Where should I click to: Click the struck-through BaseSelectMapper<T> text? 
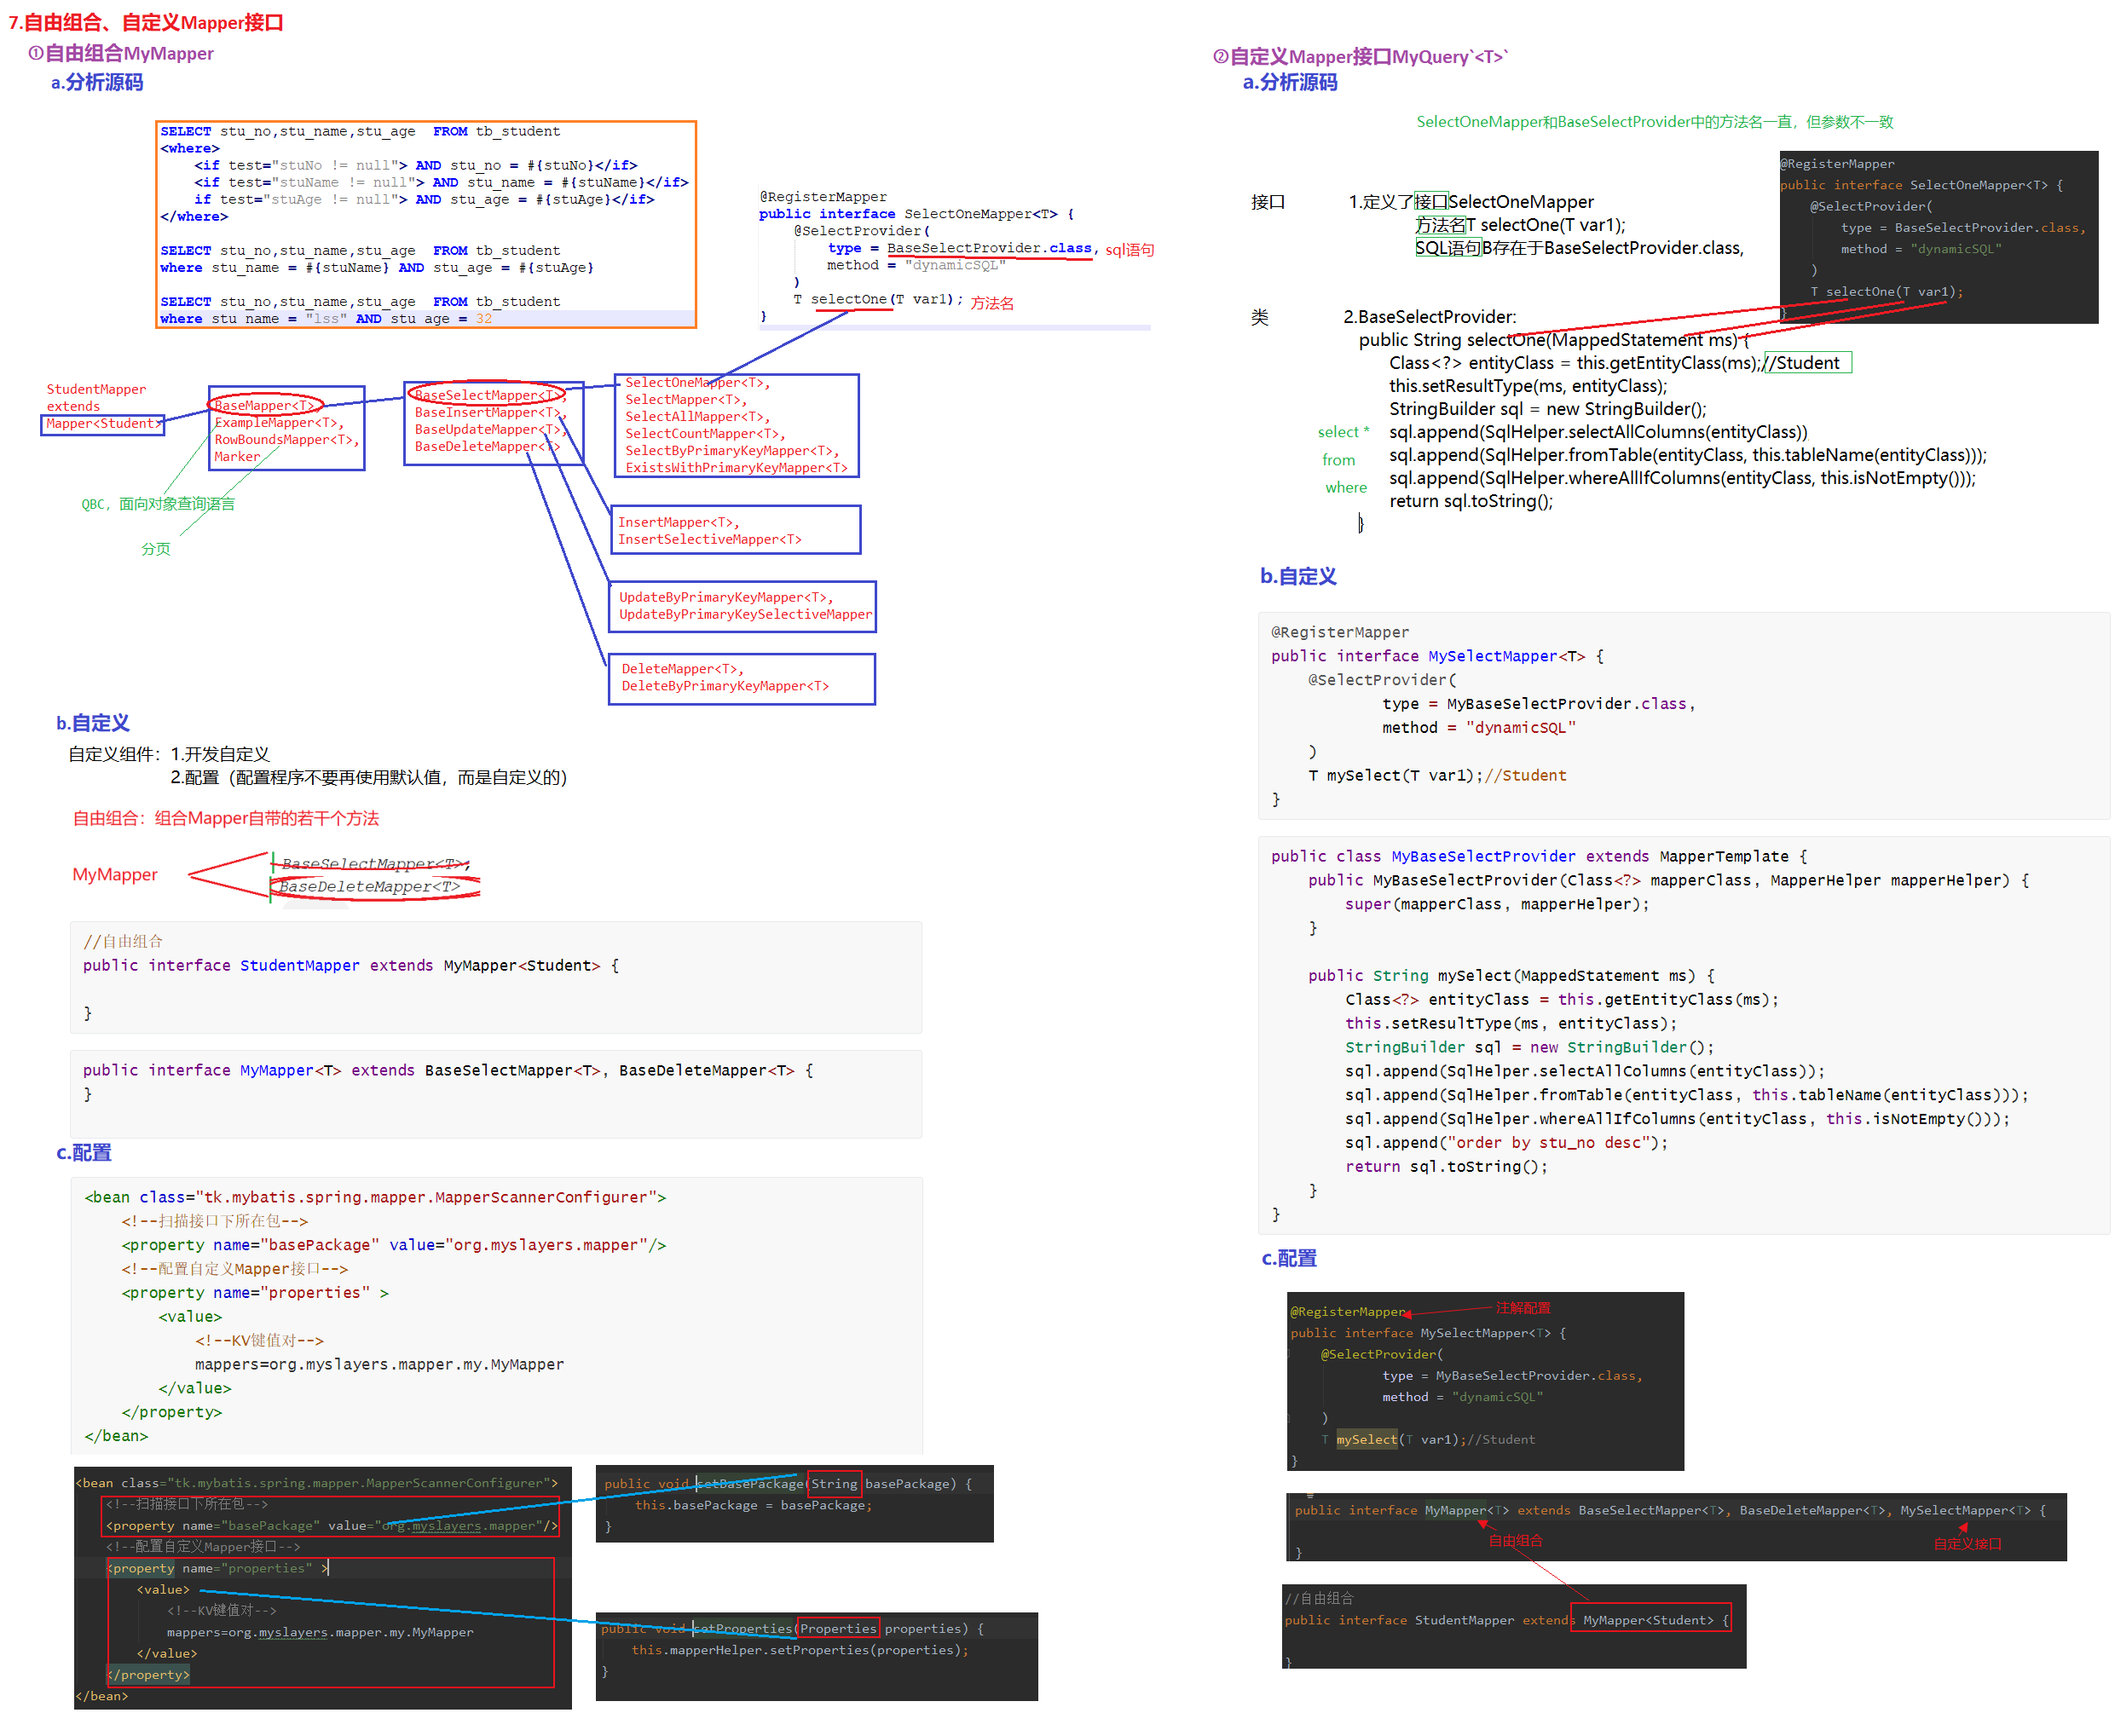374,863
